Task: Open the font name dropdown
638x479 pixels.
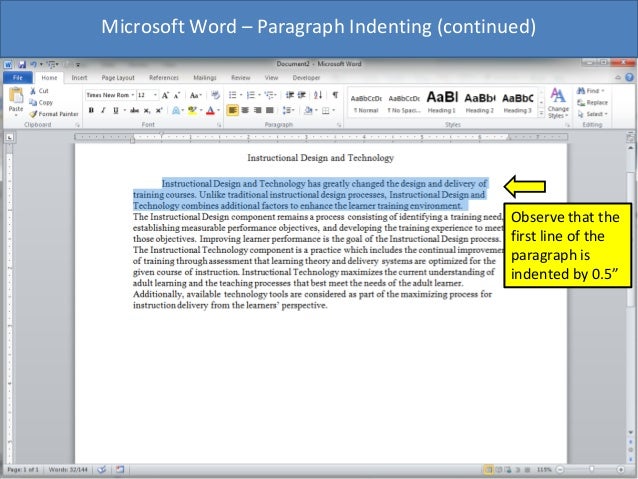Action: coord(133,95)
